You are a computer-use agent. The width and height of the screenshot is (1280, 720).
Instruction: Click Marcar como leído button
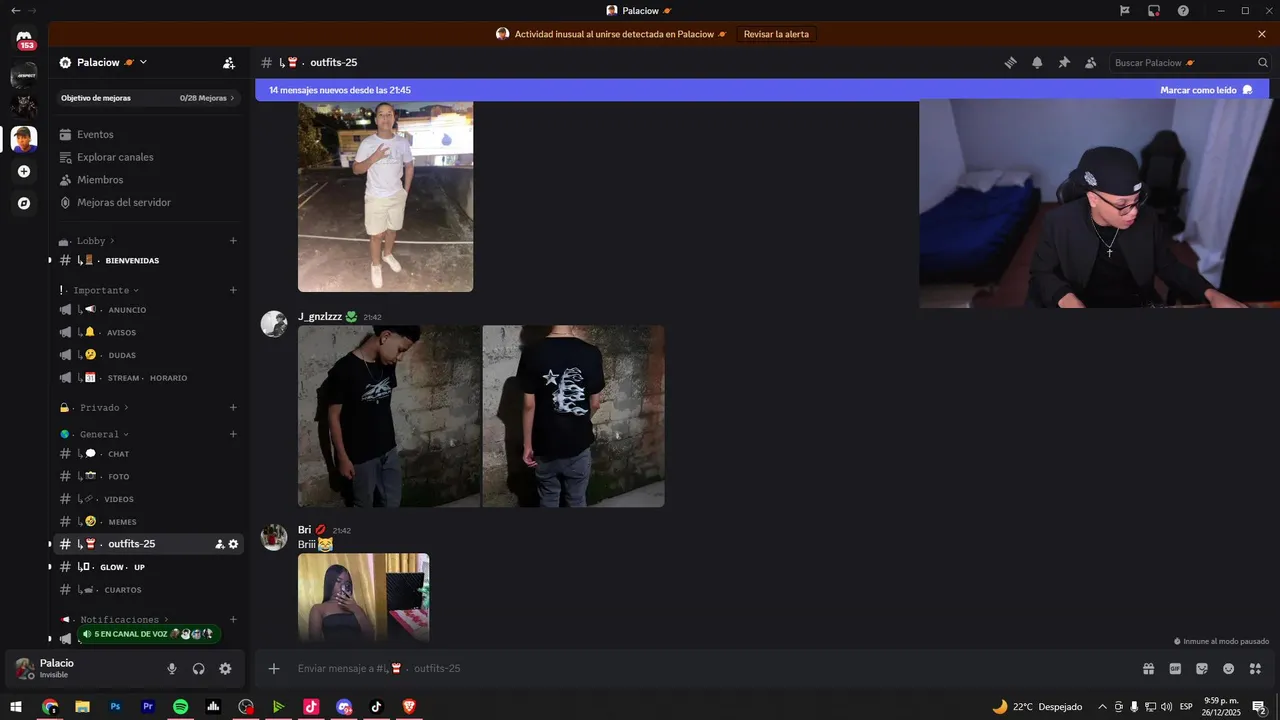click(x=1206, y=90)
